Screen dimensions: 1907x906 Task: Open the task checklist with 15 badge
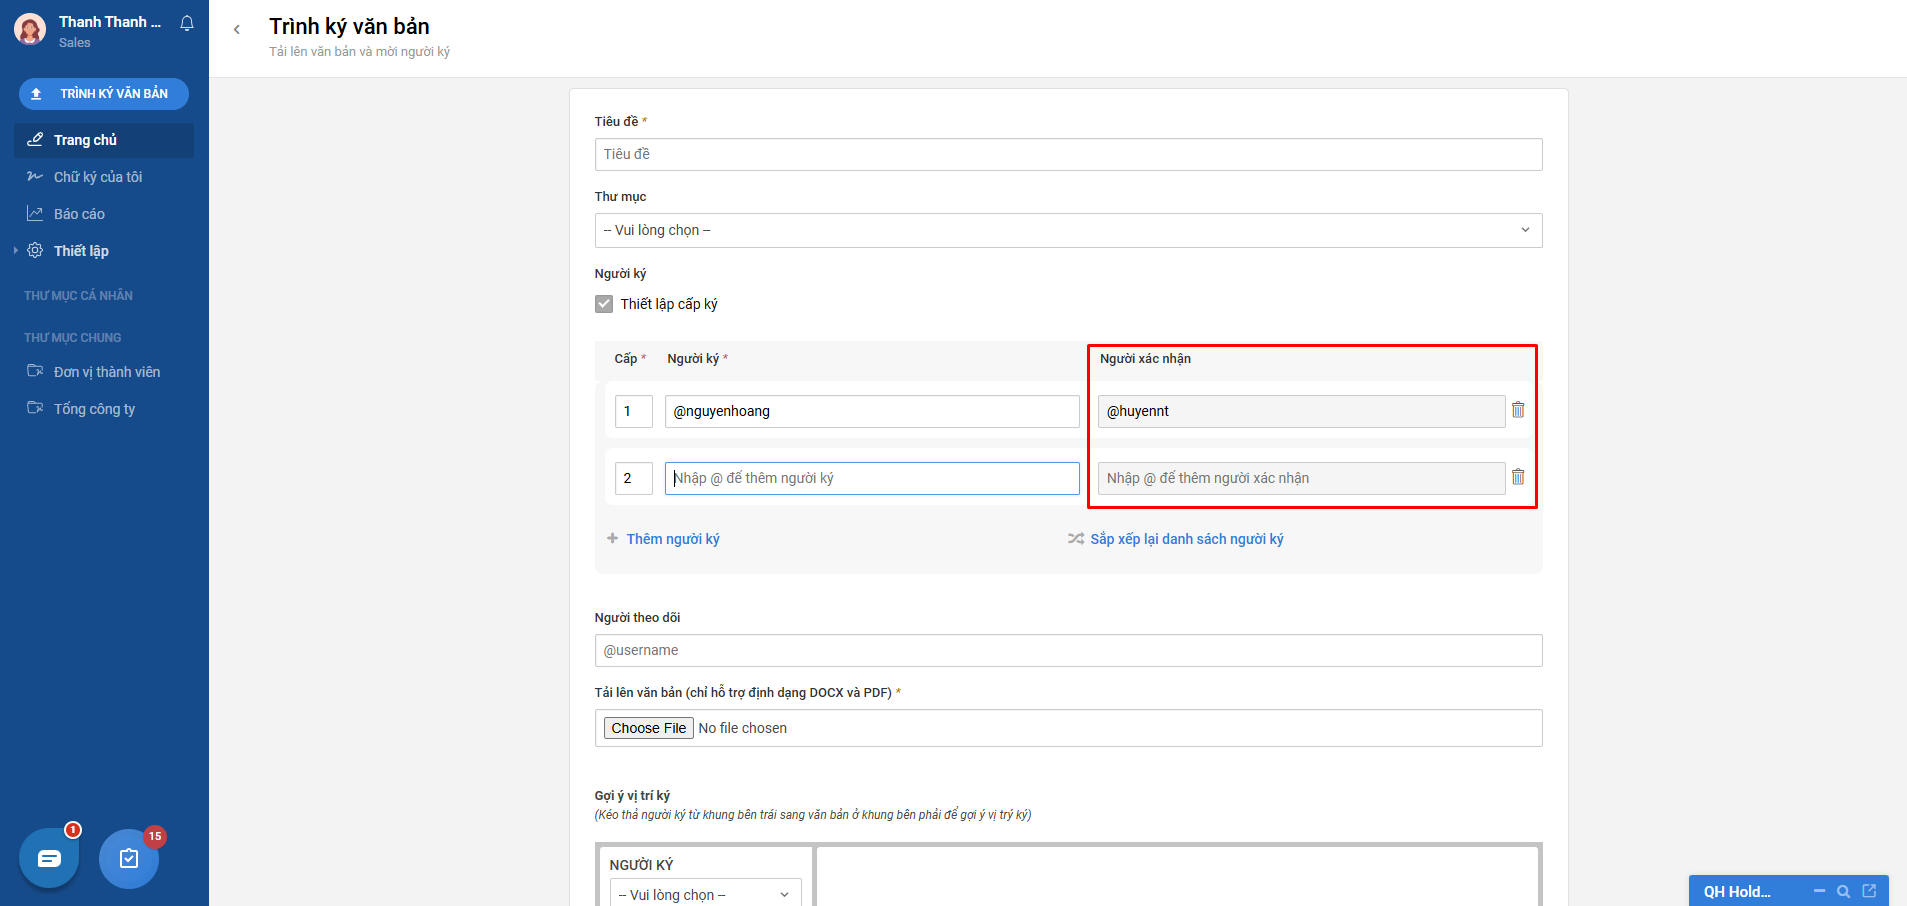129,858
